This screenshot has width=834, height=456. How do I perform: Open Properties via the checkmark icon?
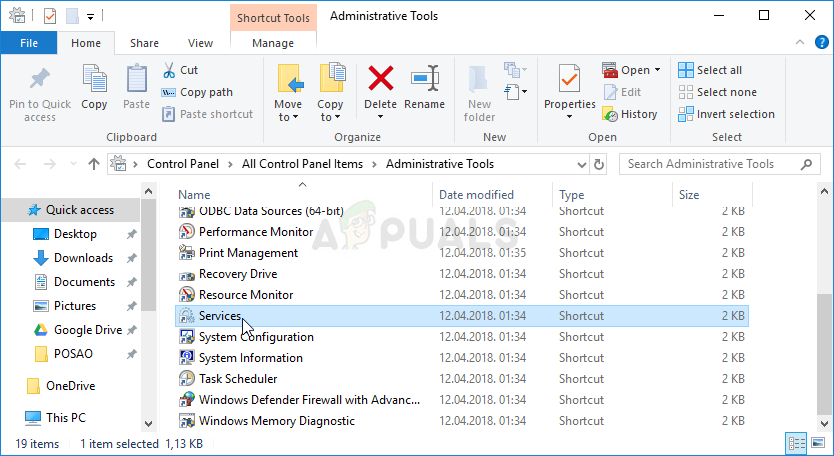click(569, 82)
